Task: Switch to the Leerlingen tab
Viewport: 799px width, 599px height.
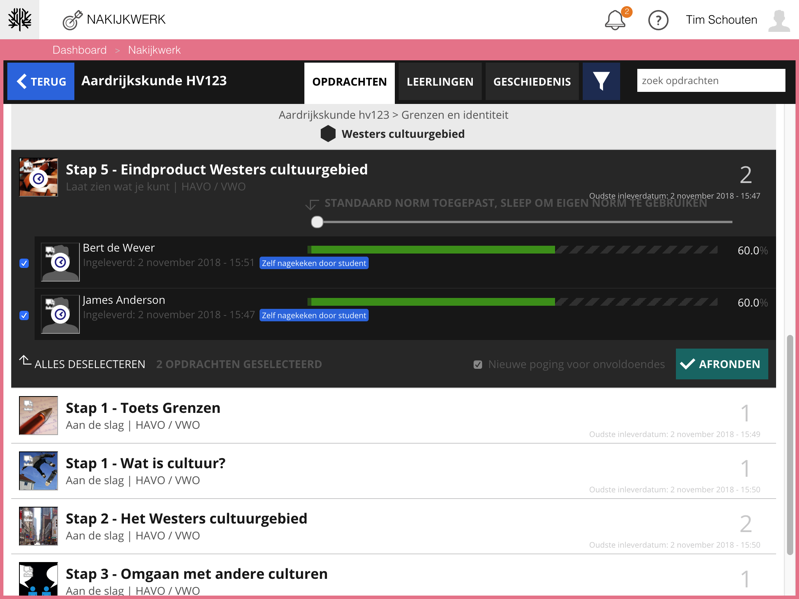Action: [x=440, y=82]
